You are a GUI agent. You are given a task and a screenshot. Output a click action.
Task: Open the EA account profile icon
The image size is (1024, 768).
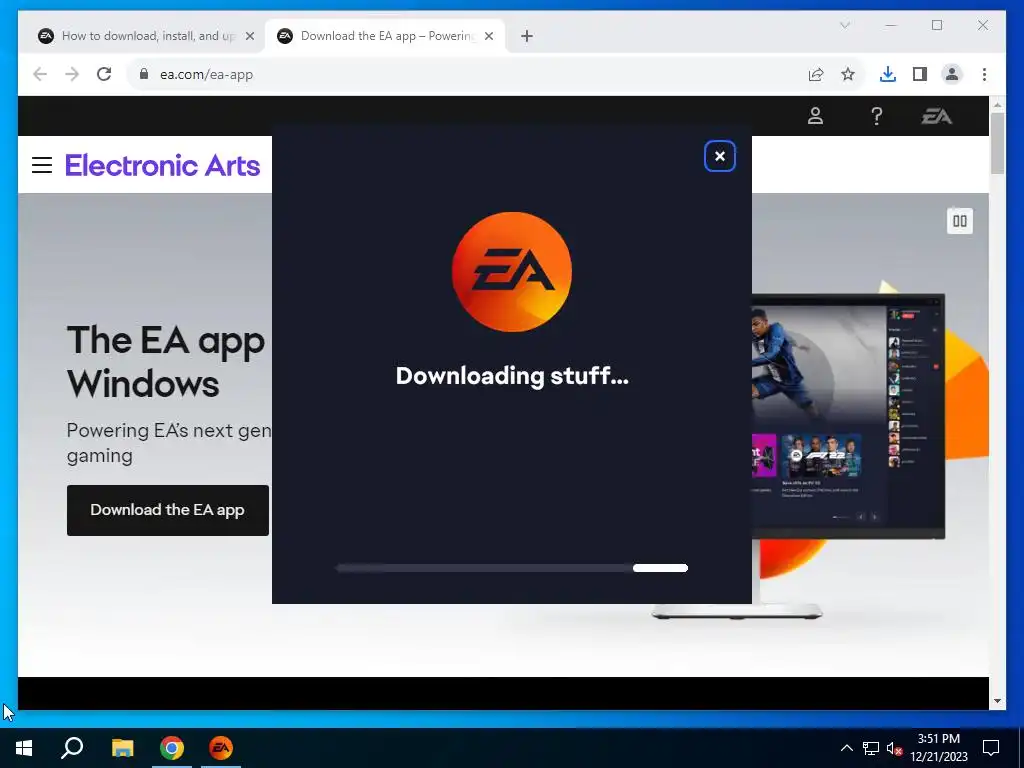coord(815,116)
